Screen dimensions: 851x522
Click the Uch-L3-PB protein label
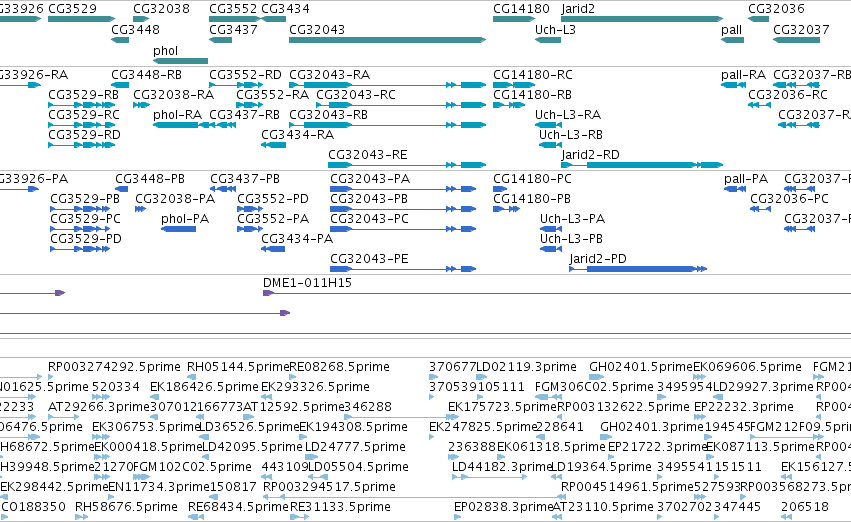click(571, 239)
